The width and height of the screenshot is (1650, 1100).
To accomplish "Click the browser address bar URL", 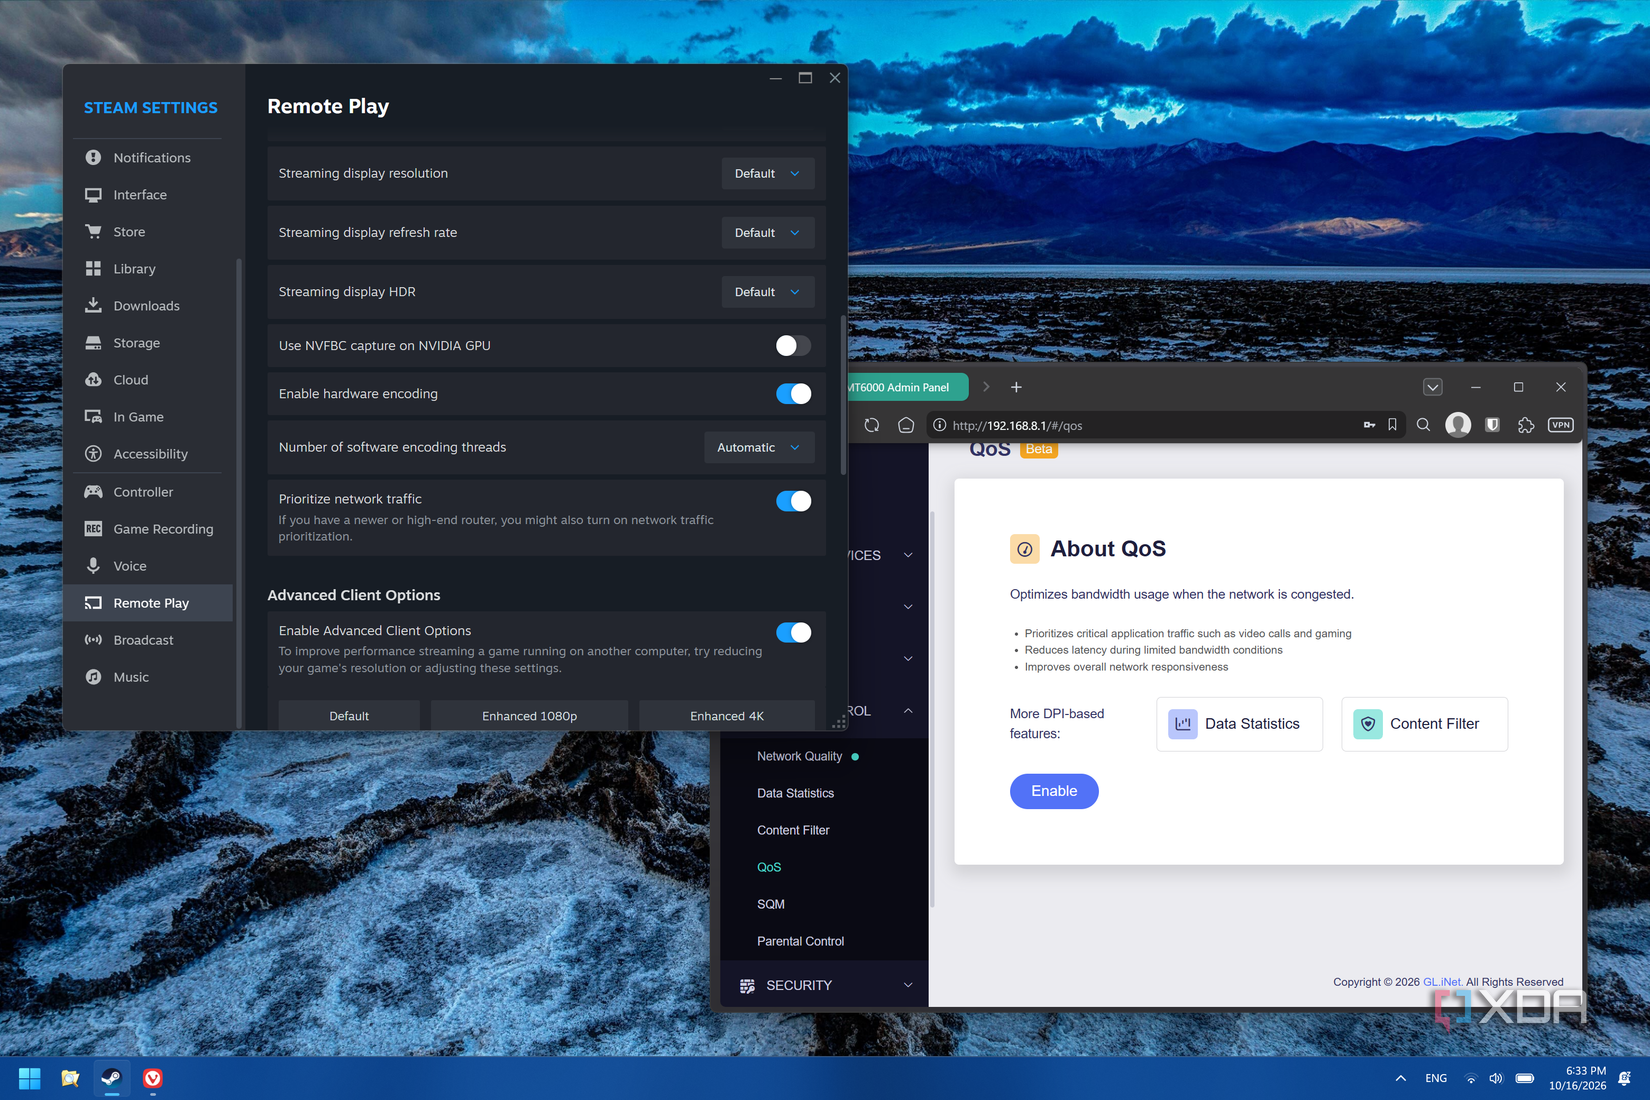I will pos(1017,425).
